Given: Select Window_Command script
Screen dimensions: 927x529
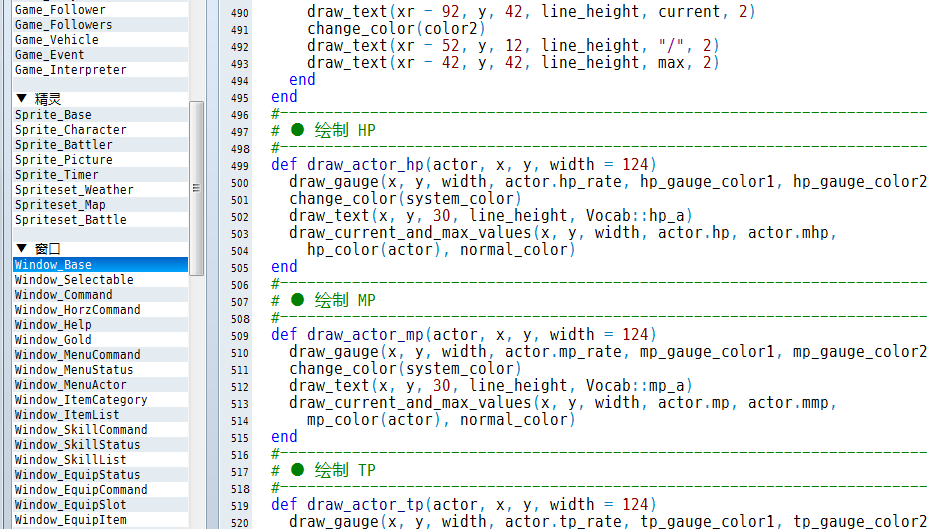Looking at the screenshot, I should 101,295.
